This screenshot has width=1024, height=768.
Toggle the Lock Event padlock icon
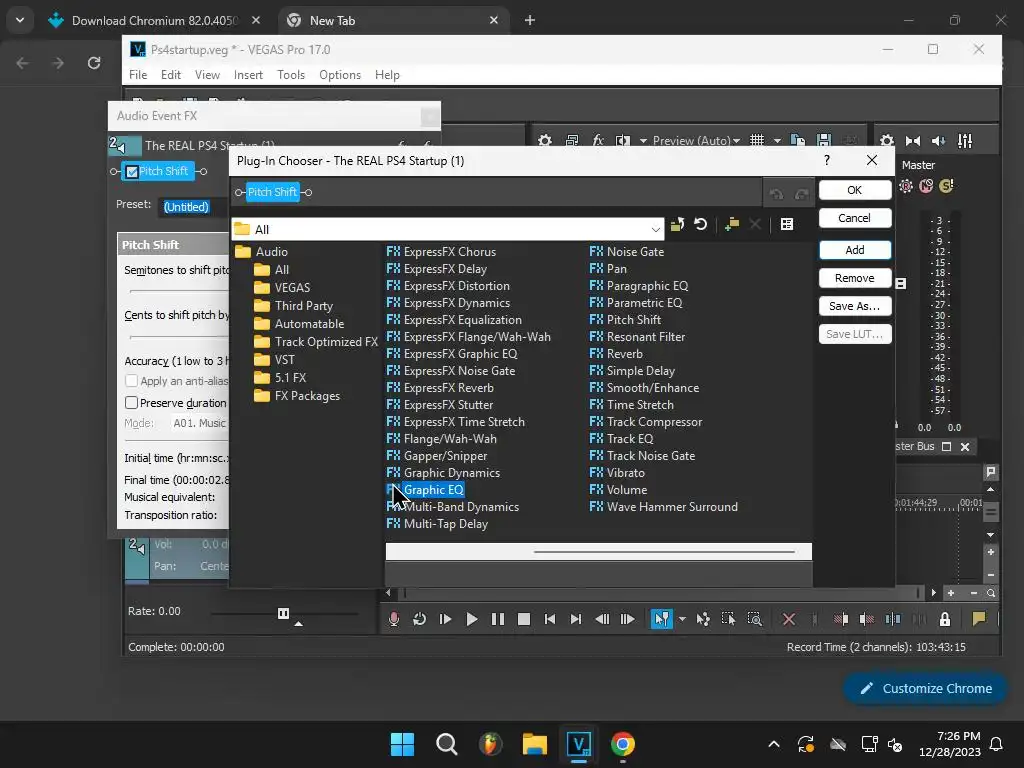[944, 618]
